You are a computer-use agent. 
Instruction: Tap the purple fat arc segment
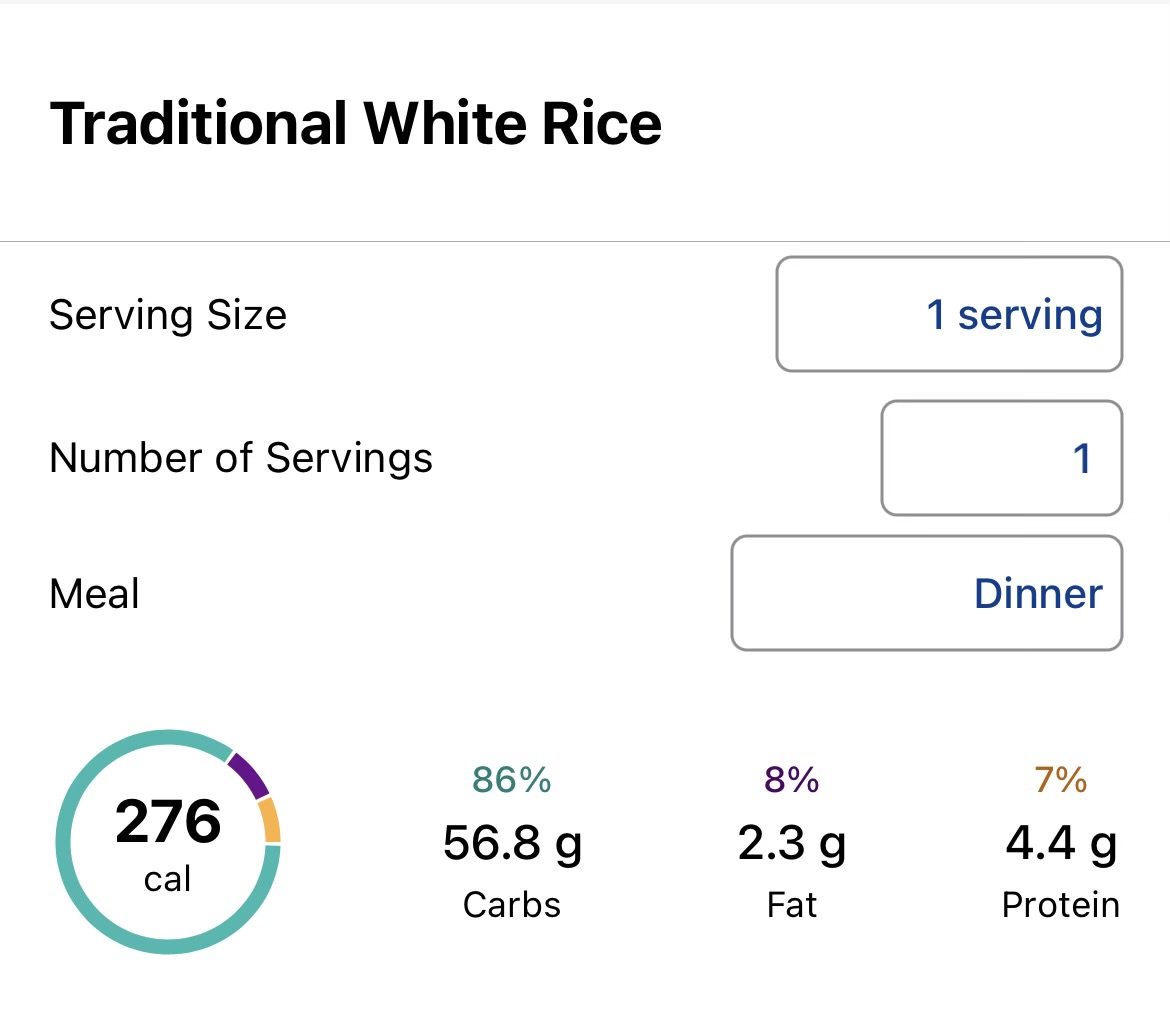tap(250, 775)
